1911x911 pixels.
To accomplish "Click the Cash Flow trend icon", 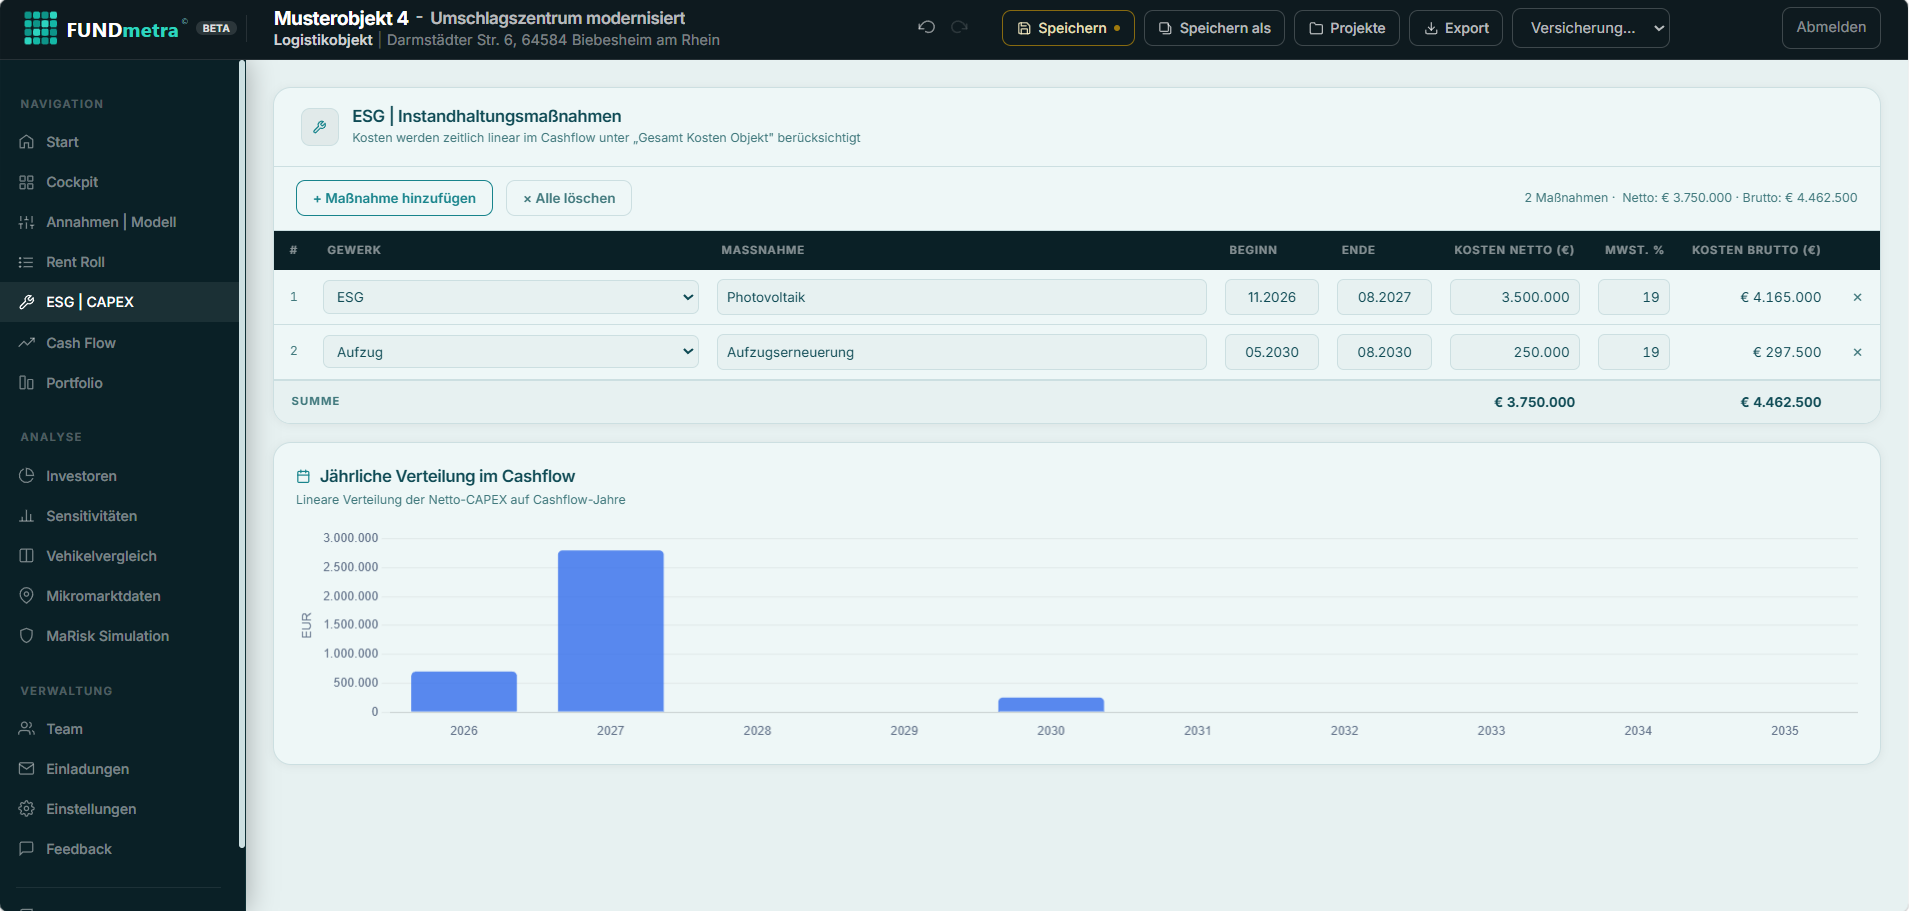I will (x=27, y=343).
